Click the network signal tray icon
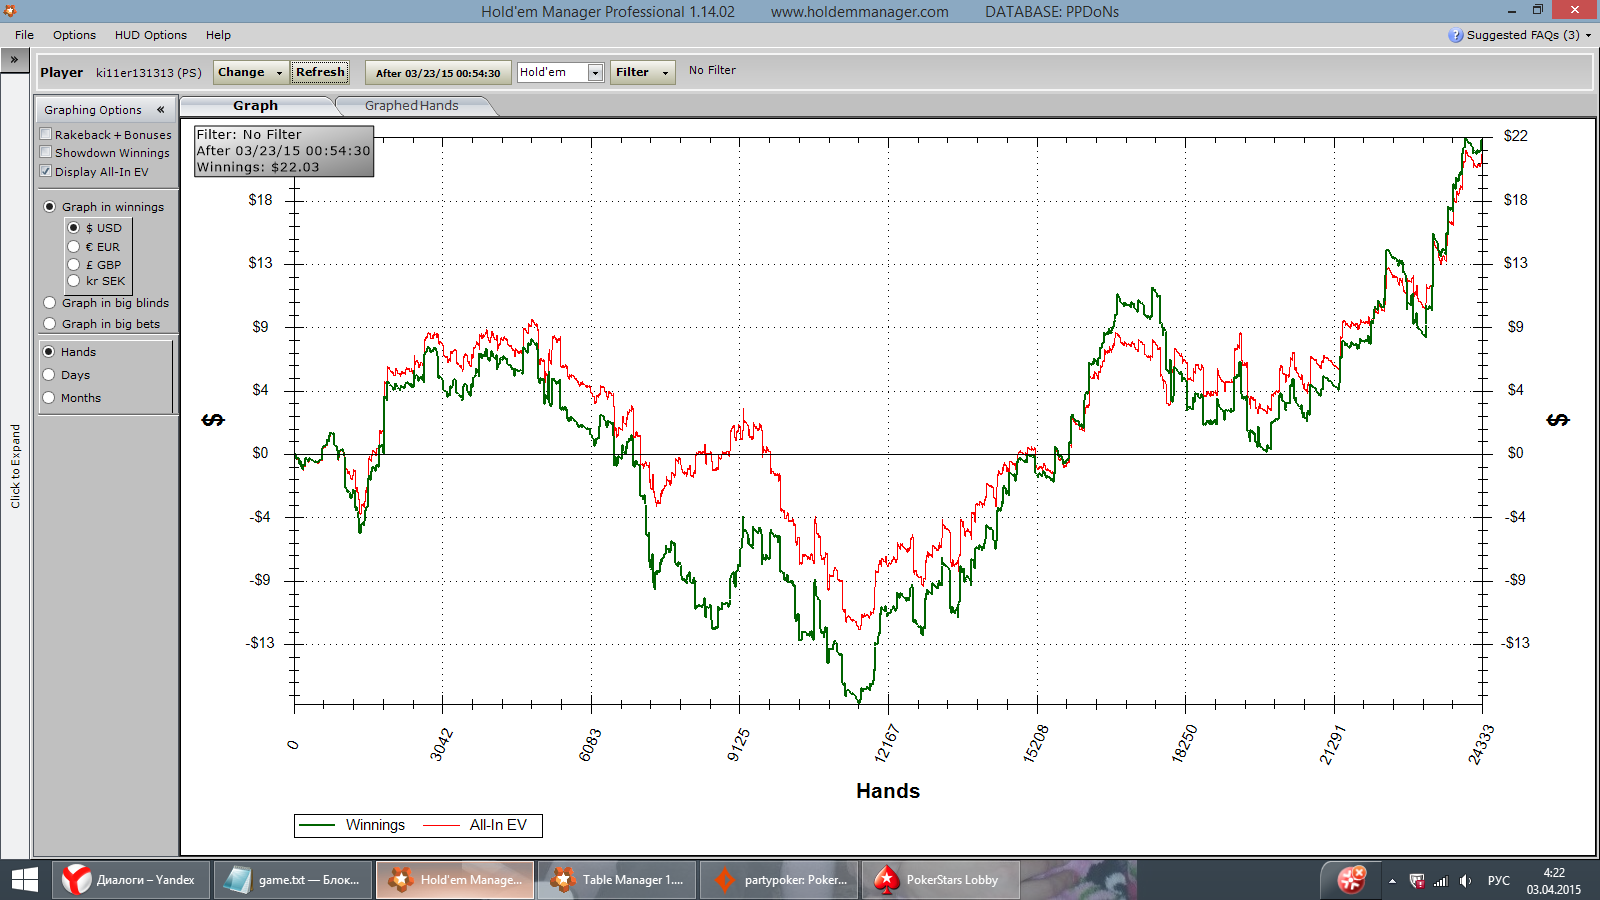The width and height of the screenshot is (1600, 900). (1441, 881)
